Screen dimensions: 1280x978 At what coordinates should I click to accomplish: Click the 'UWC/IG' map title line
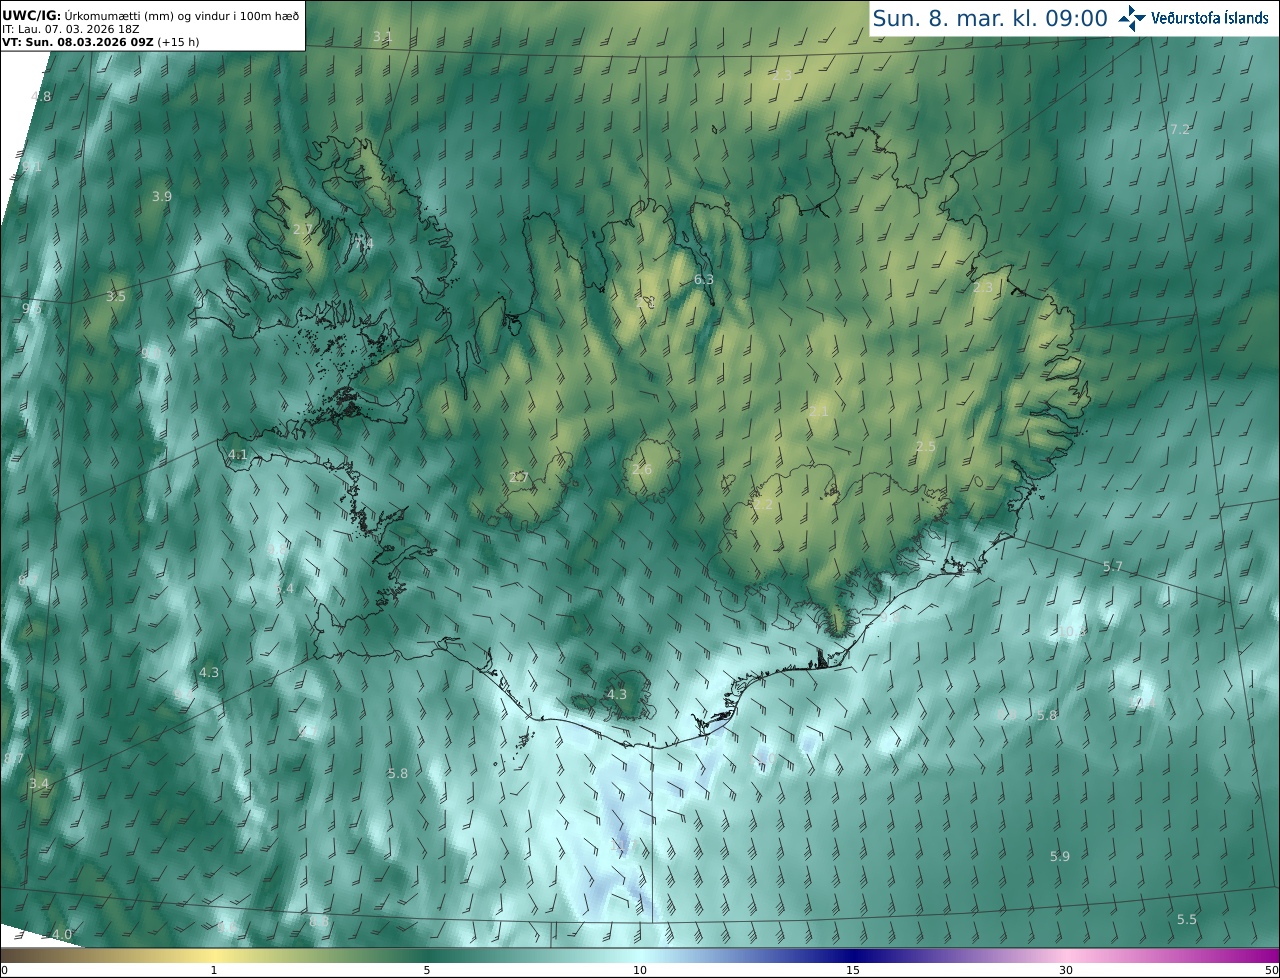151,14
